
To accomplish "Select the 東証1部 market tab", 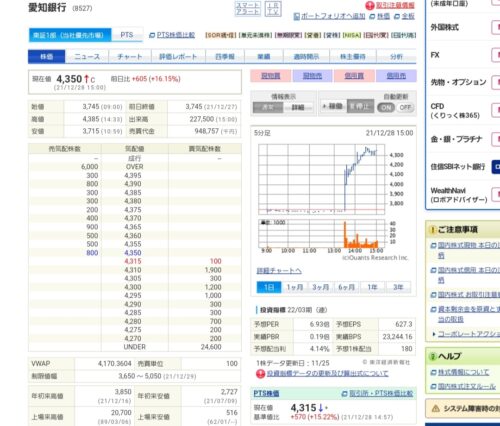I will click(x=70, y=35).
